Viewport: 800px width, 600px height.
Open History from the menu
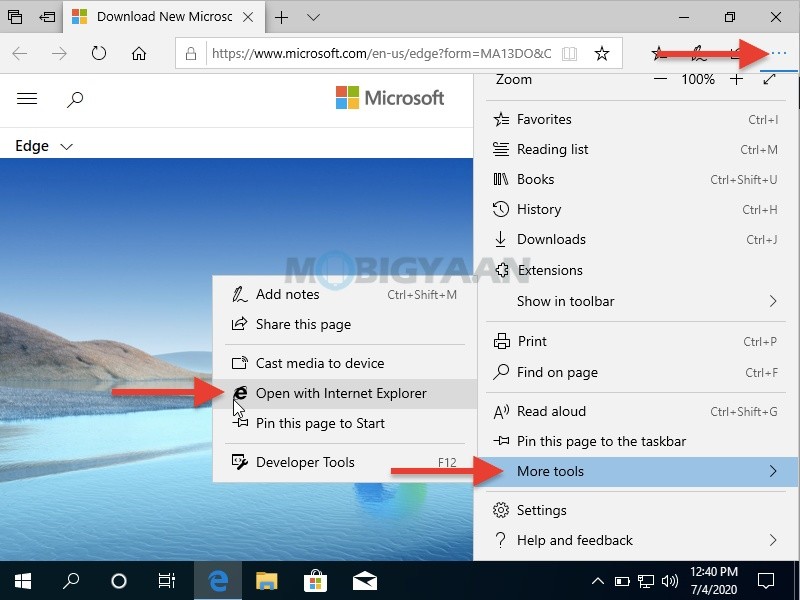(636, 210)
